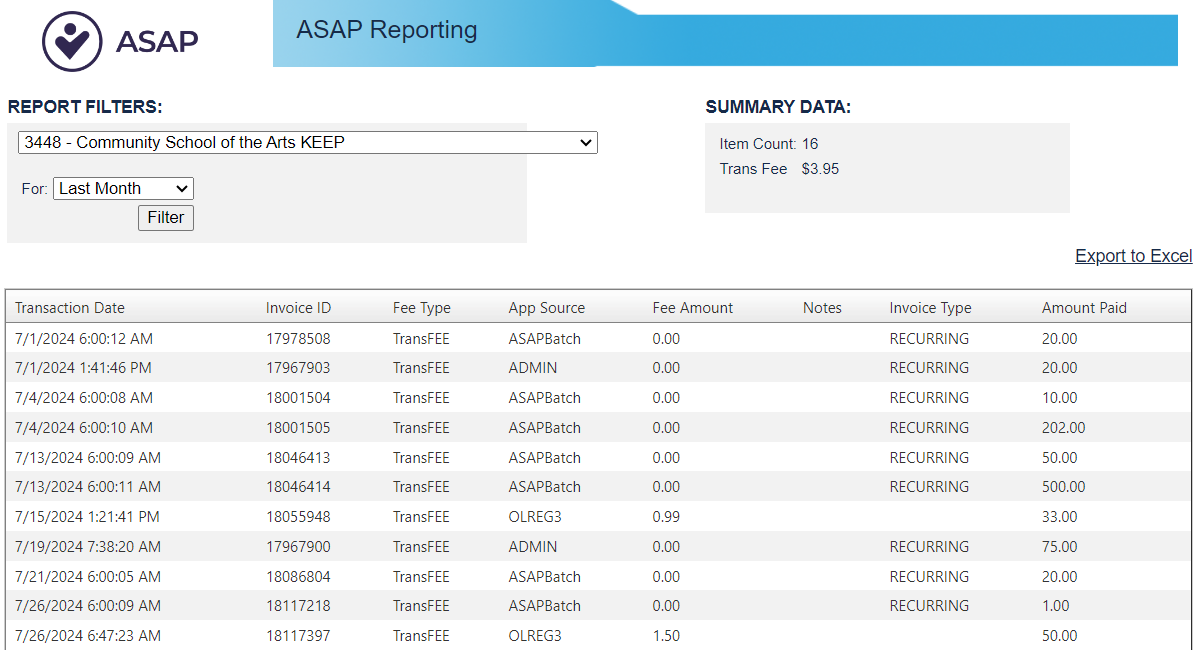Select invoice ID 18117218
This screenshot has width=1200, height=650.
coord(298,606)
